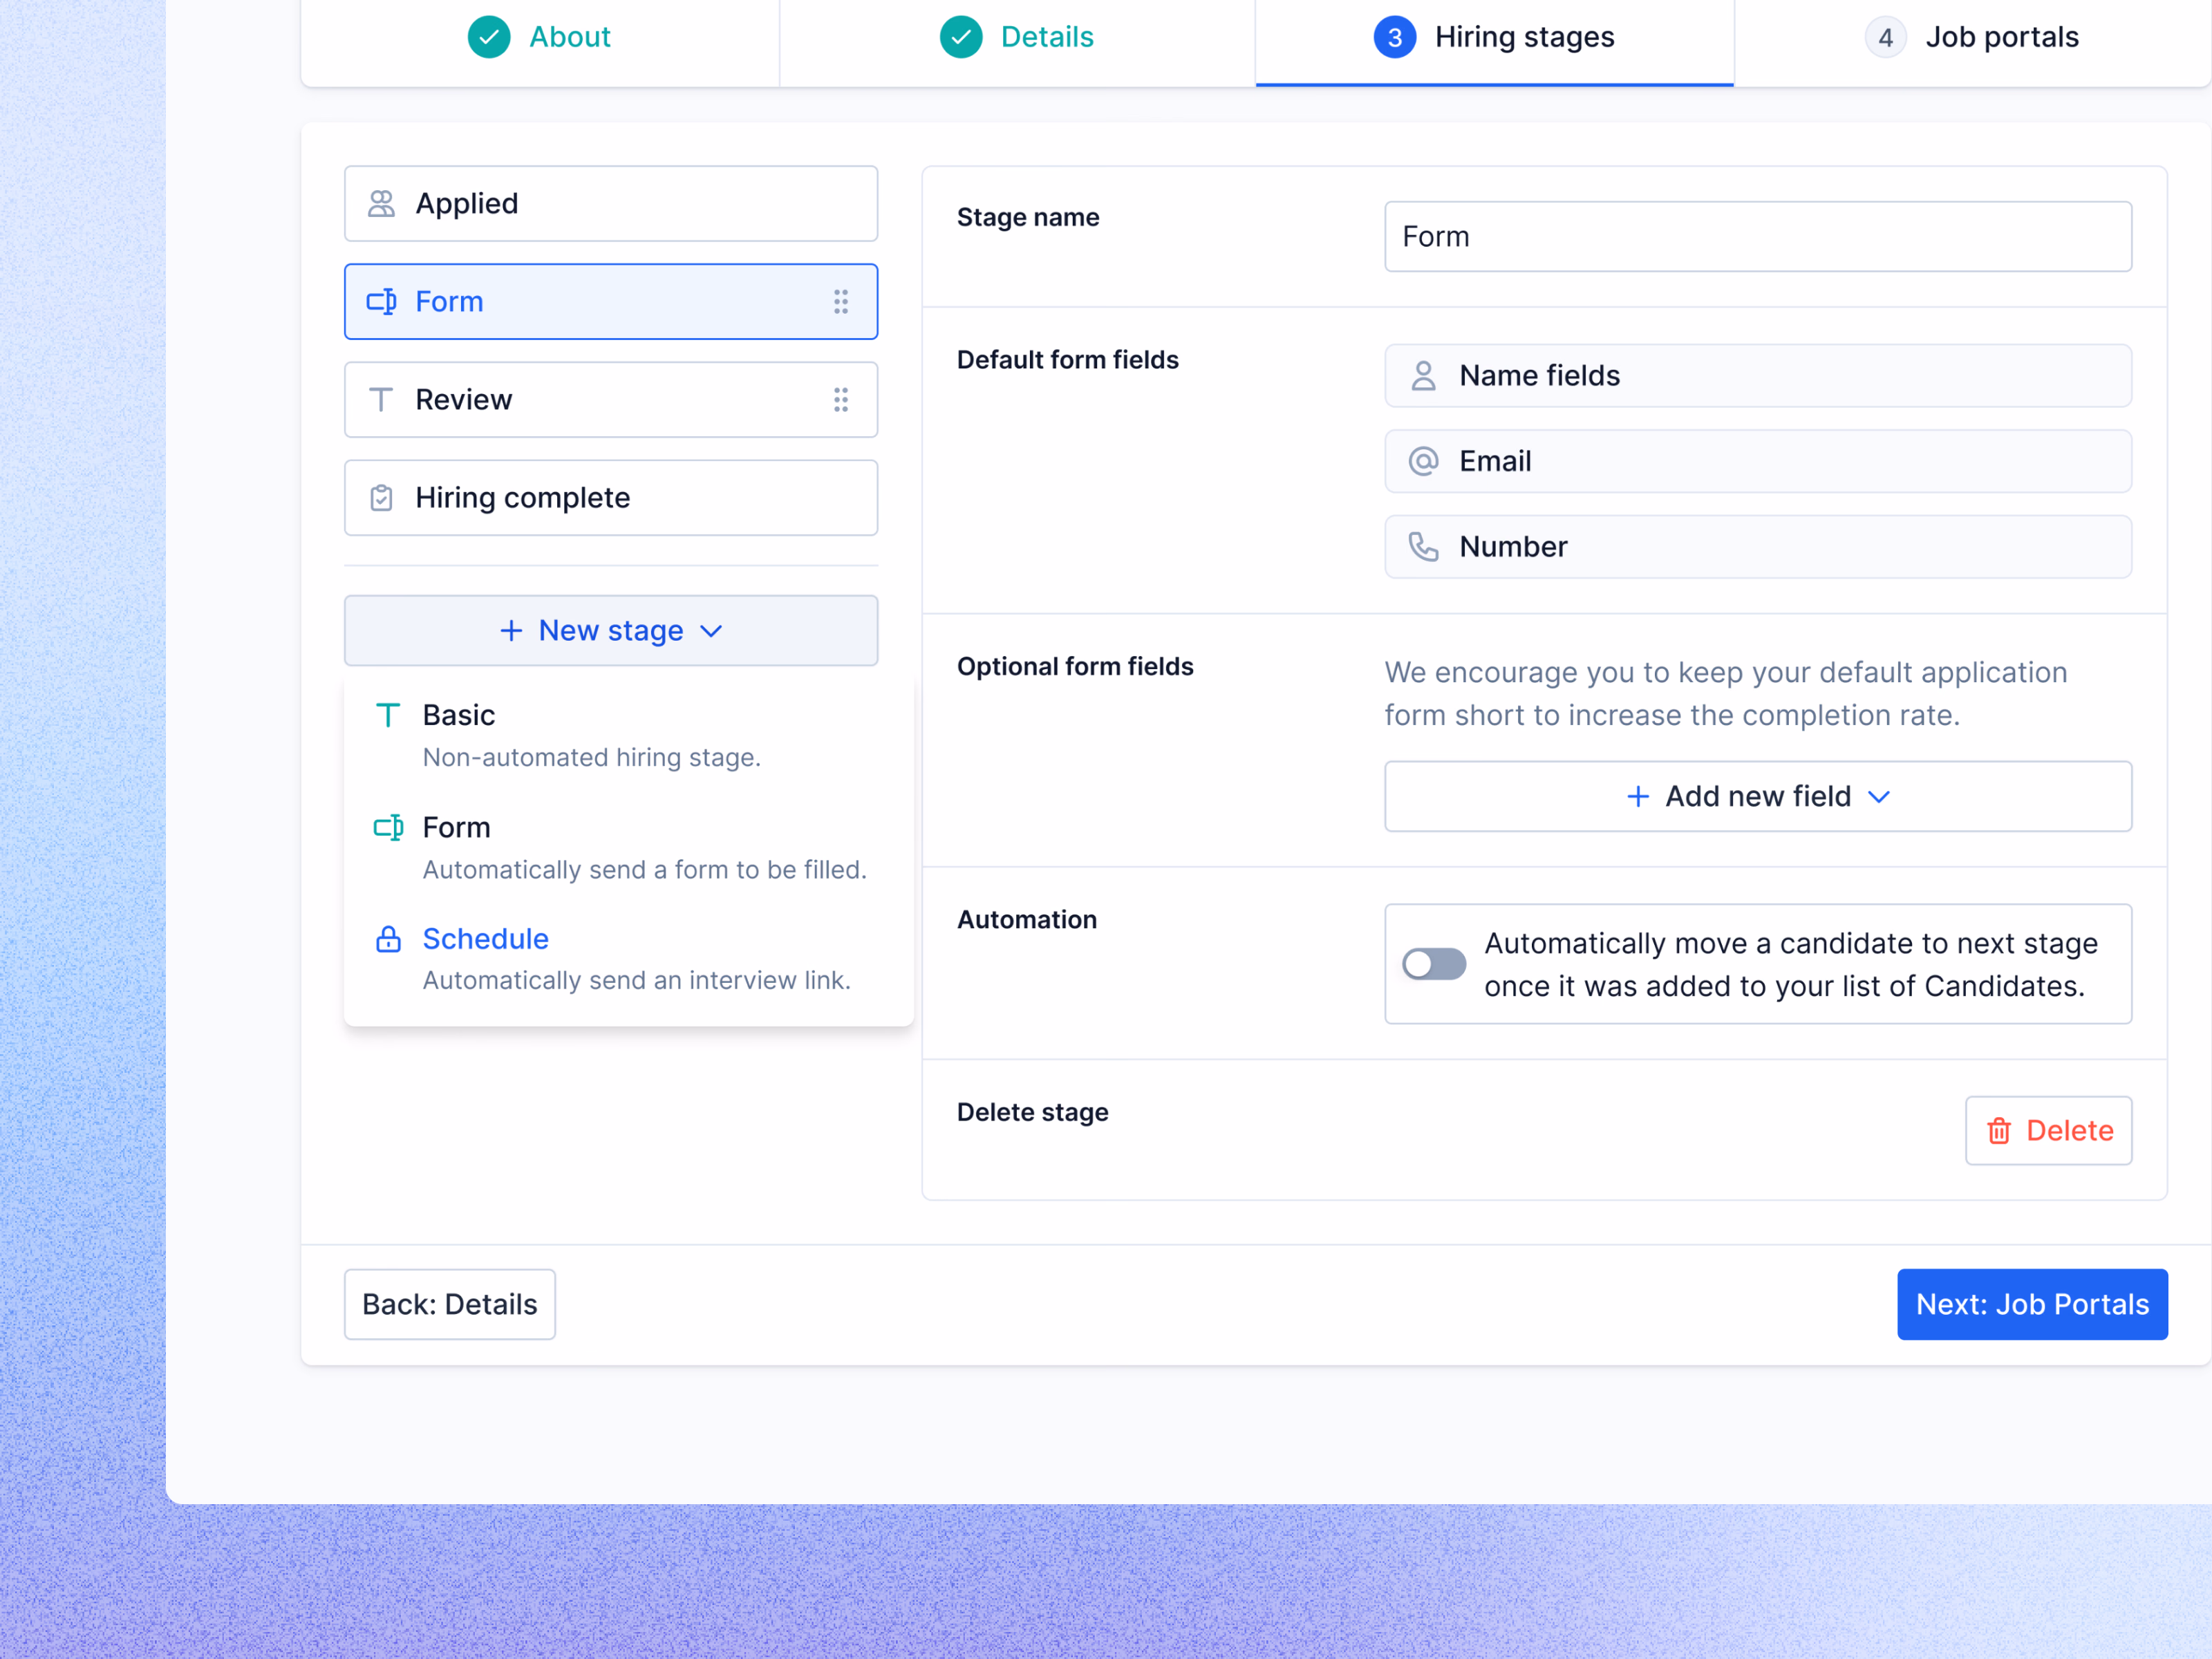Screen dimensions: 2212x1659
Task: Click the T icon in the Review stage
Action: pyautogui.click(x=381, y=400)
